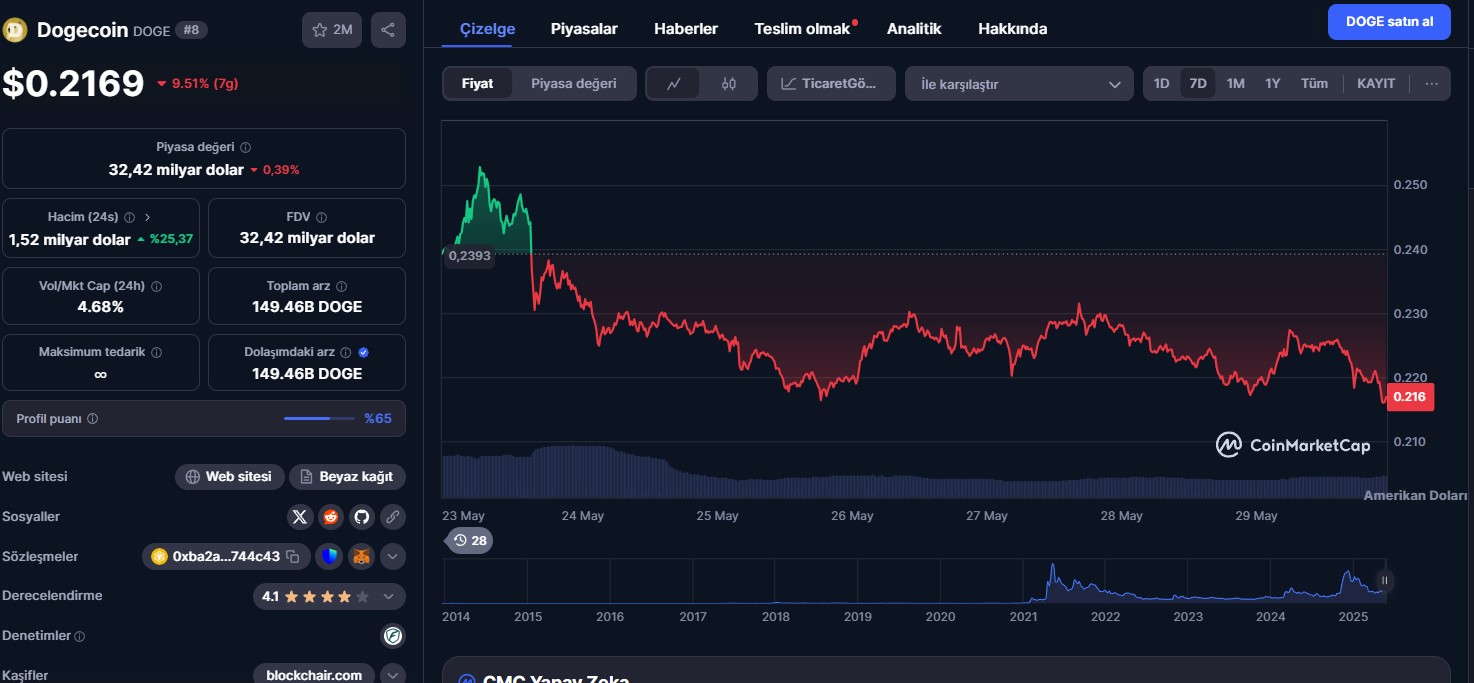
Task: Click the MetaMask fox icon
Action: tap(361, 556)
